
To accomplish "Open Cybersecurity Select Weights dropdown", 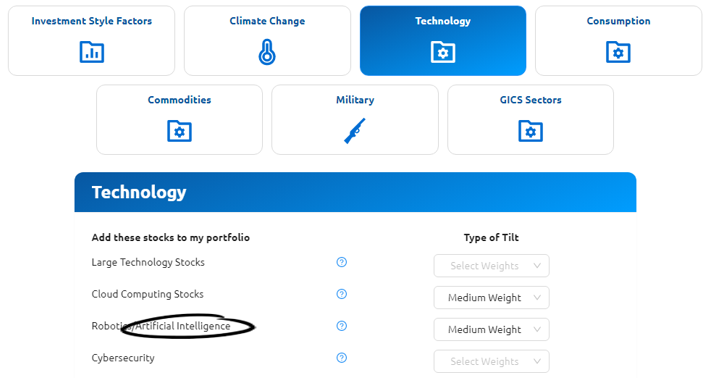I will click(x=491, y=361).
